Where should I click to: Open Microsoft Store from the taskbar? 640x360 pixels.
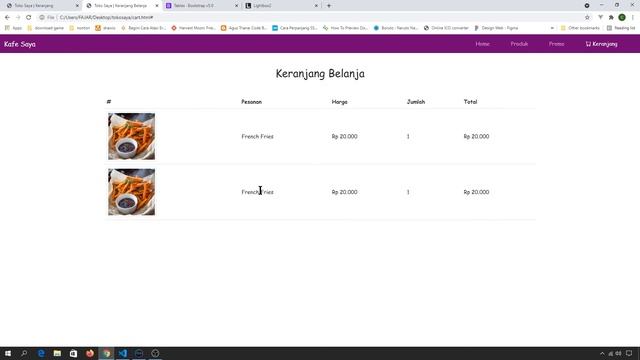(x=73, y=353)
